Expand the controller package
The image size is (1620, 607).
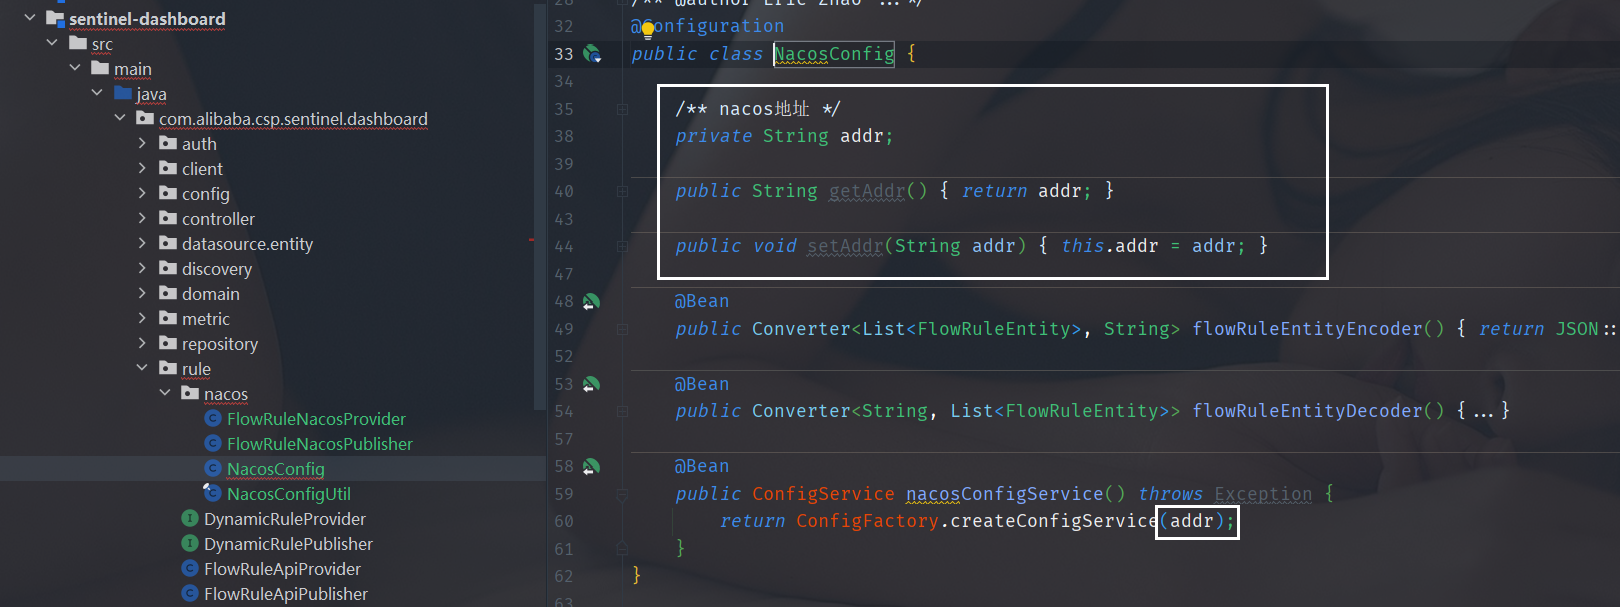142,218
